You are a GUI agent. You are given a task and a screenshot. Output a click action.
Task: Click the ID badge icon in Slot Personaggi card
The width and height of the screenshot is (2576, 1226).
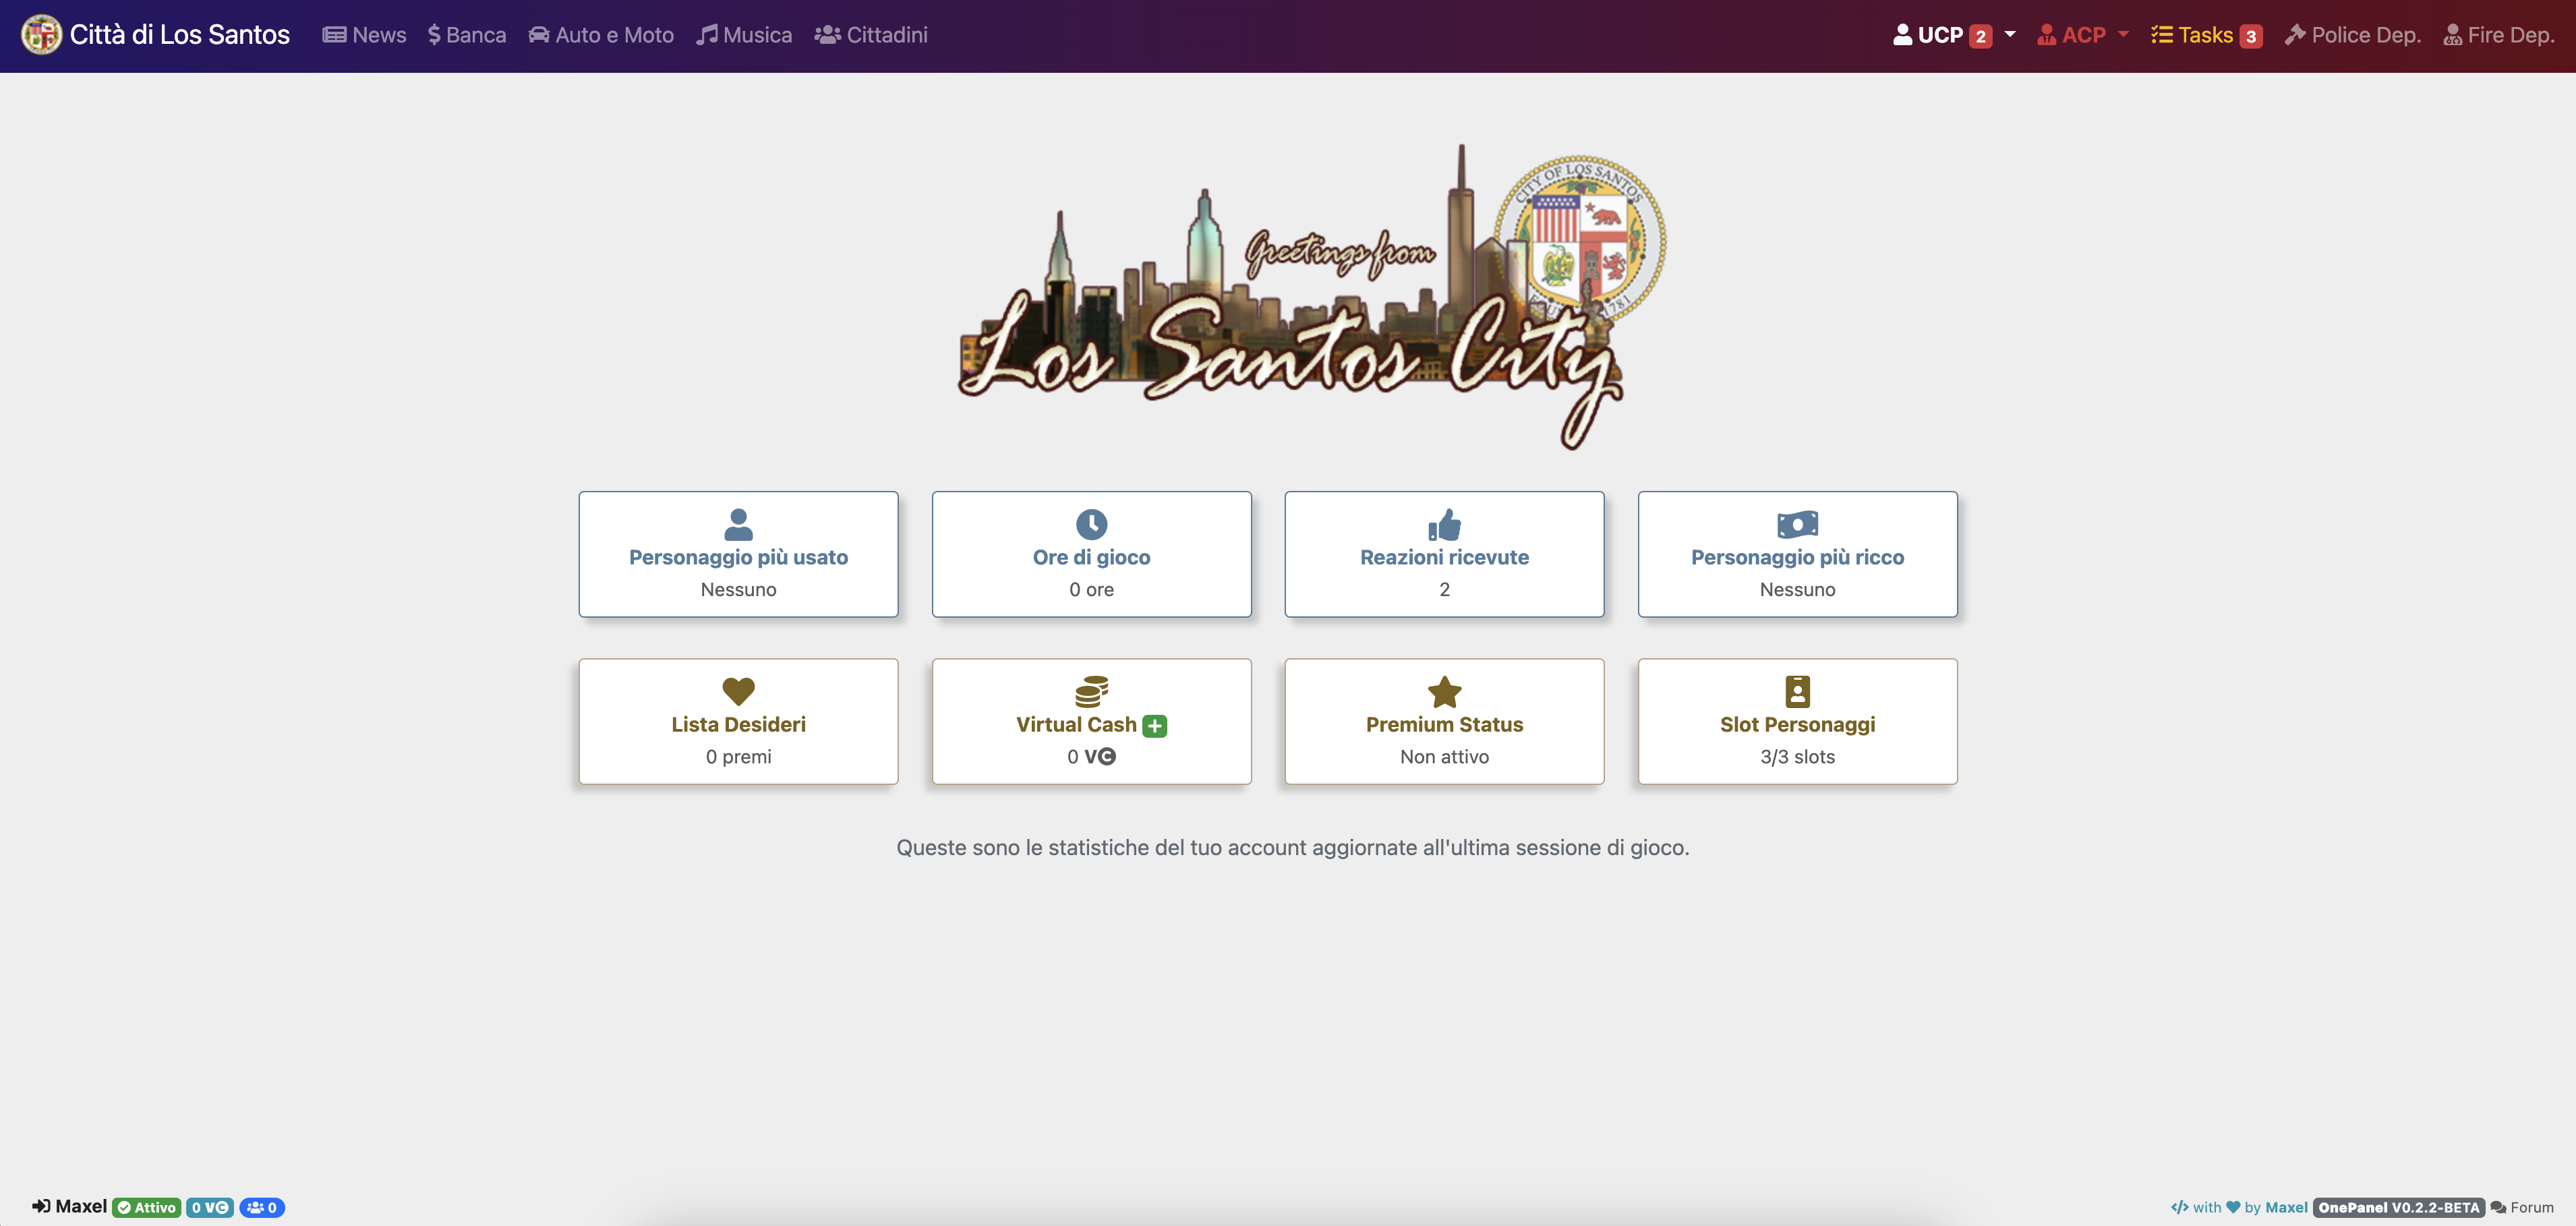point(1797,691)
